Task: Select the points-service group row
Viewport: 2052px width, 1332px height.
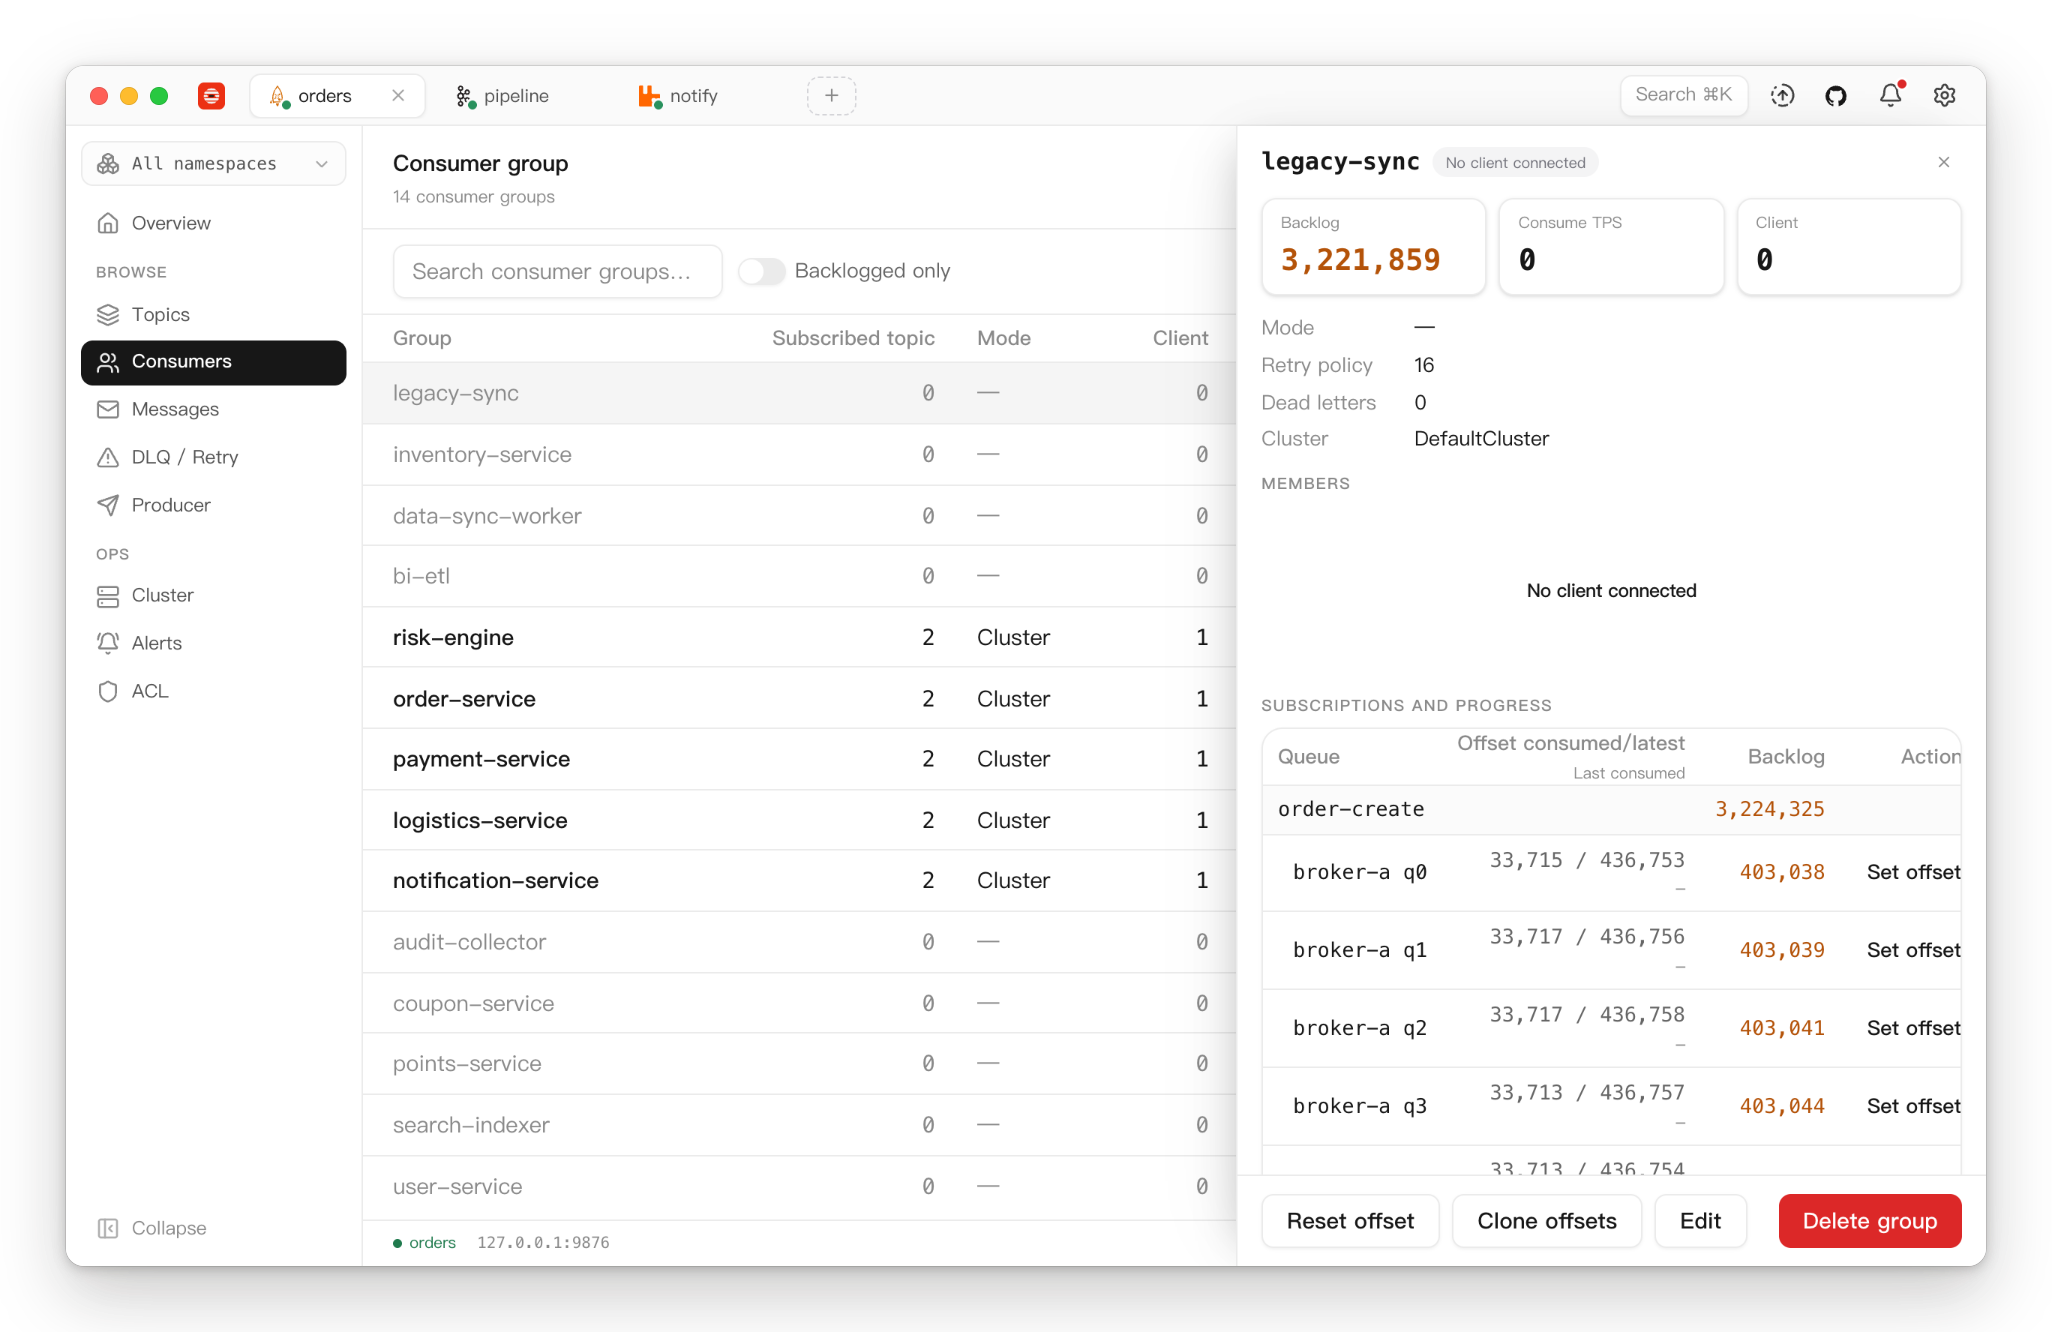Action: point(799,1065)
